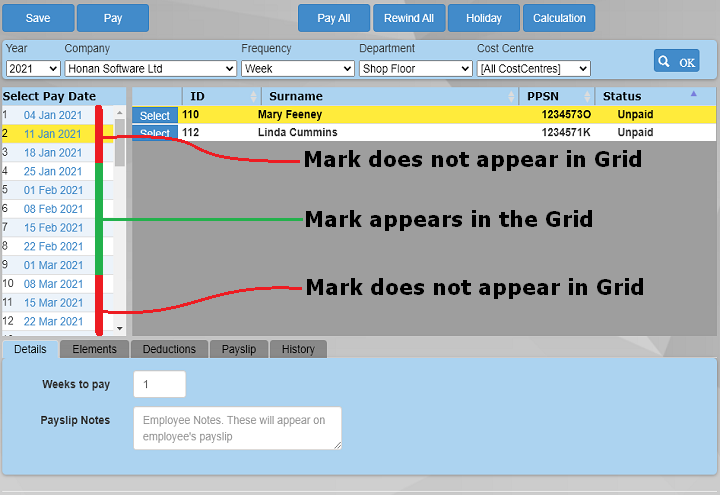Open the Frequency dropdown

(x=297, y=68)
